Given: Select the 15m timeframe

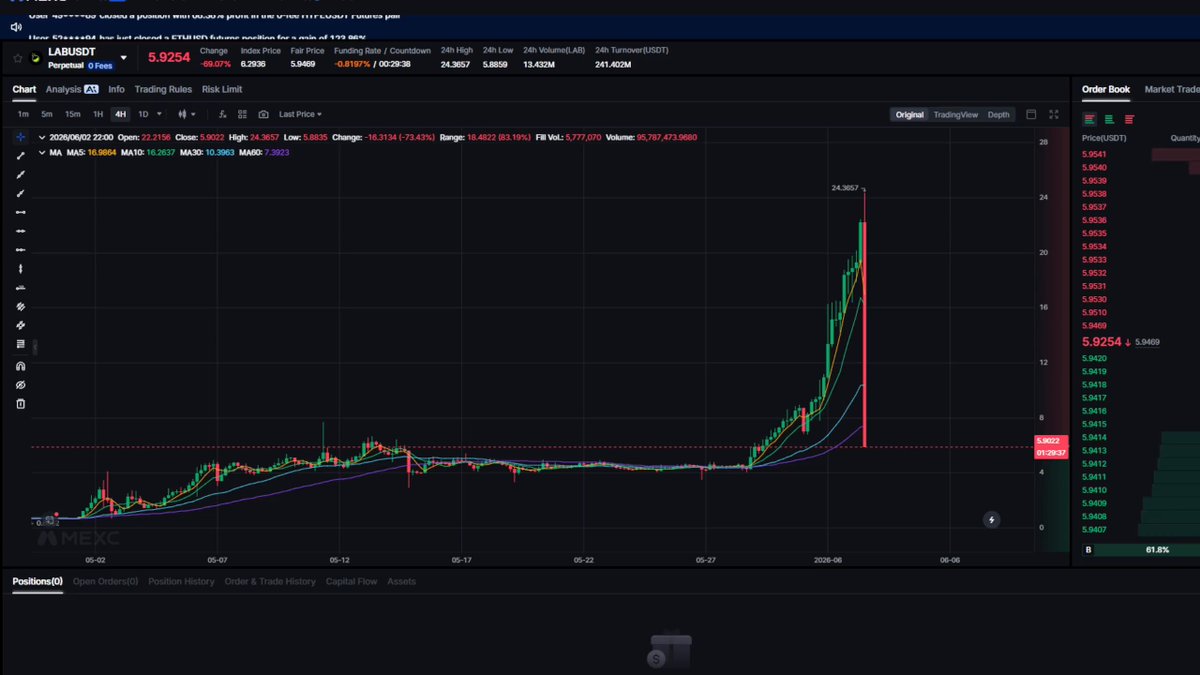Looking at the screenshot, I should click(x=73, y=114).
